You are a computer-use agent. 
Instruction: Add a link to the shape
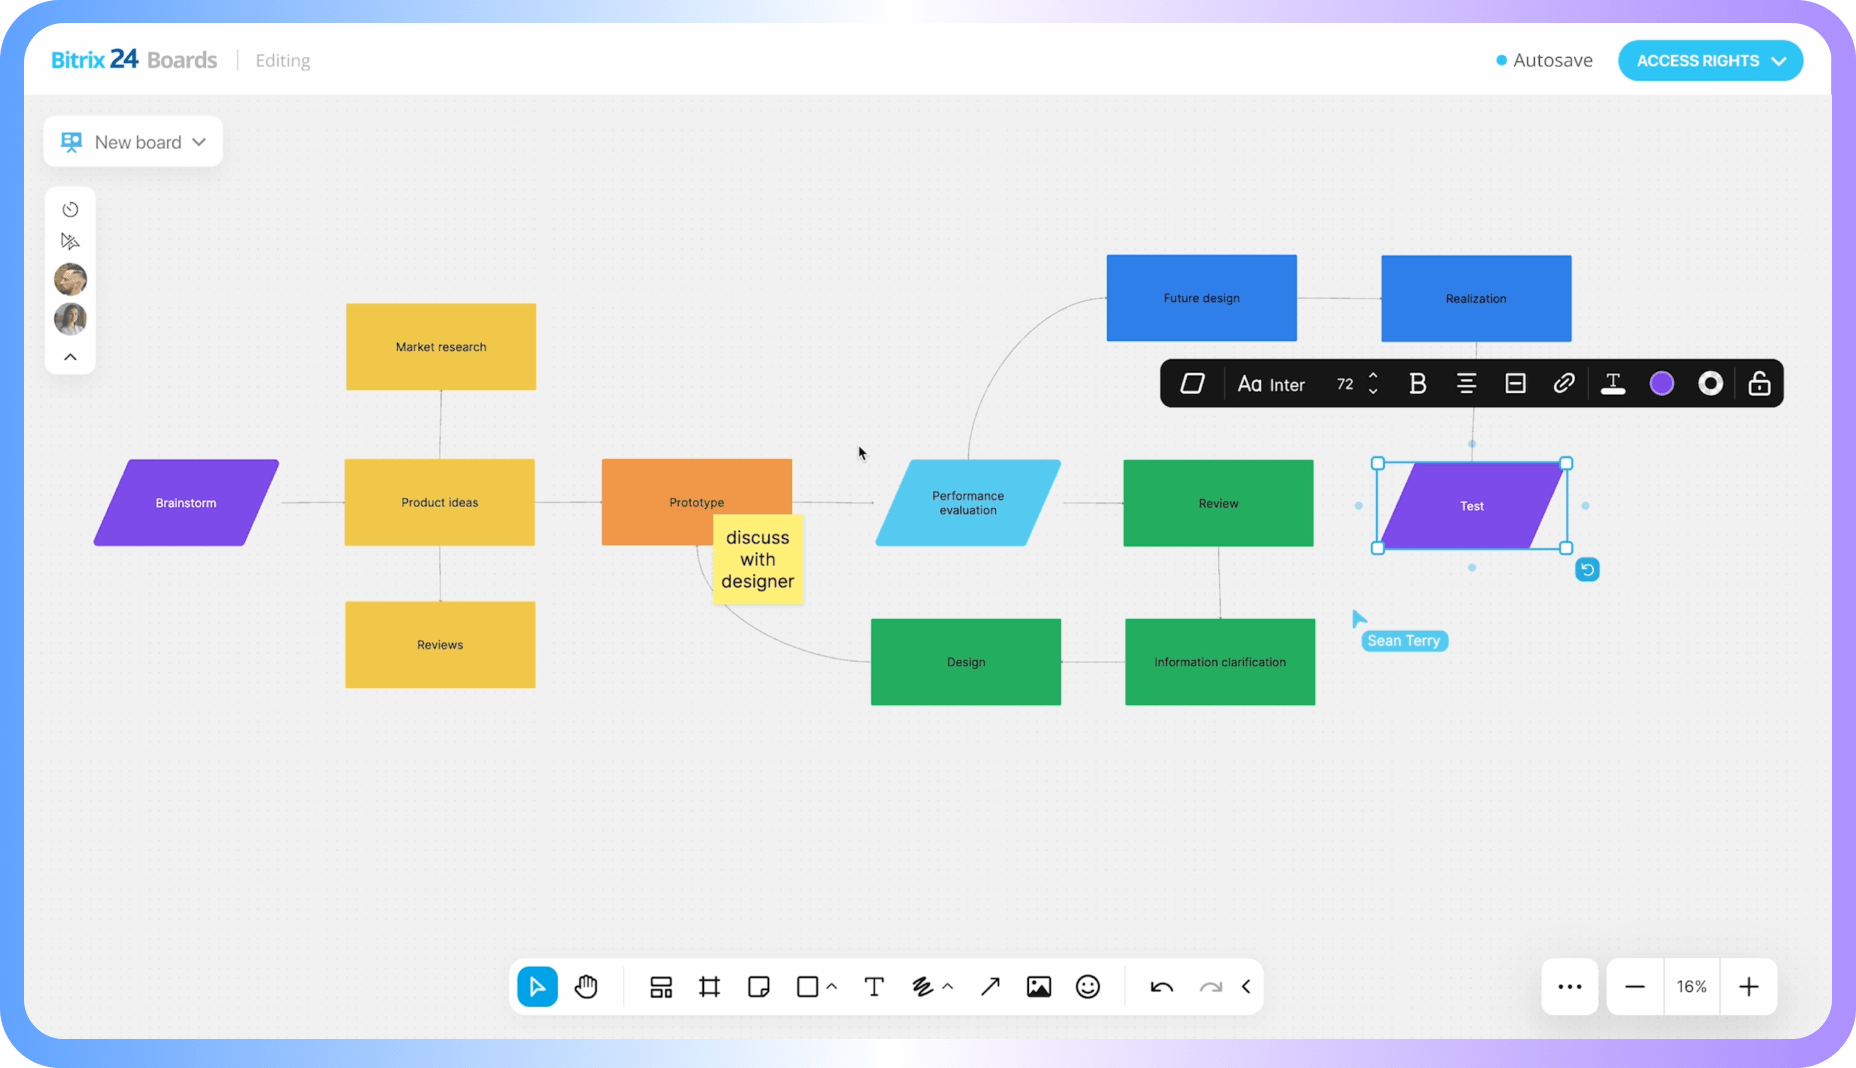[x=1563, y=384]
